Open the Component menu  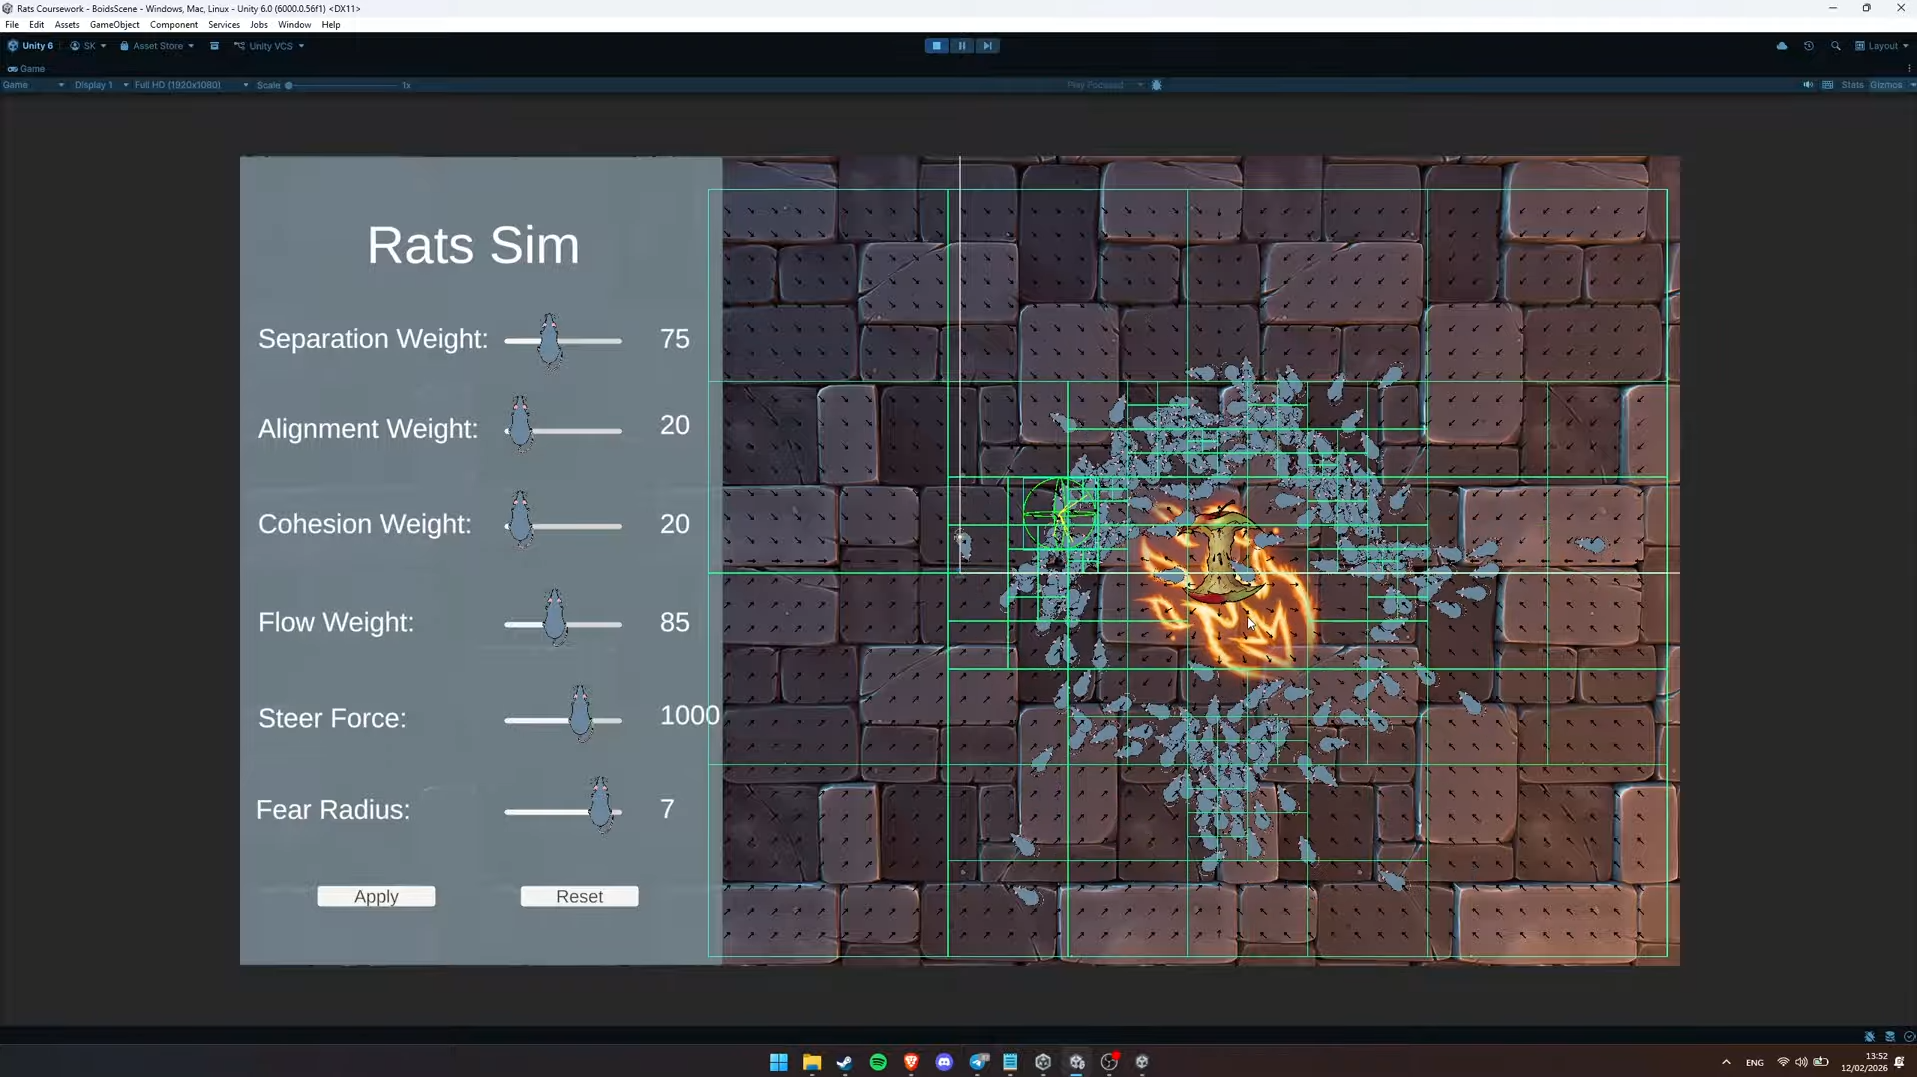point(174,25)
